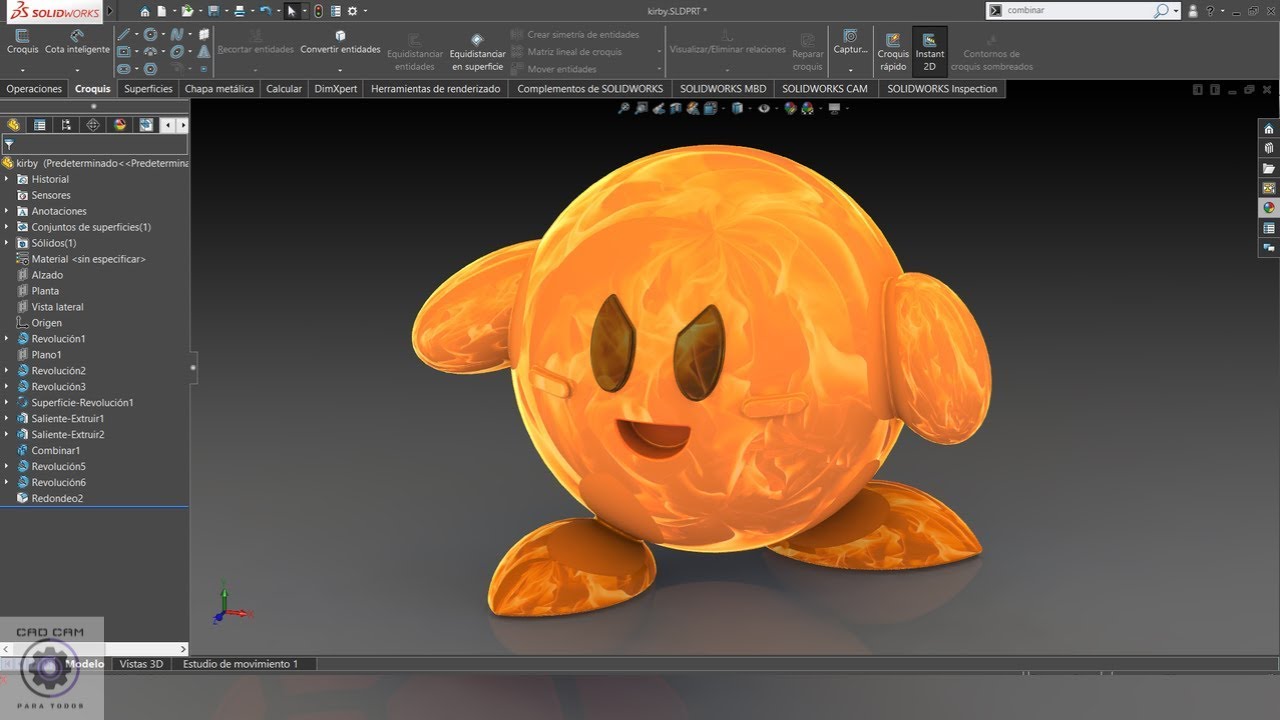1280x720 pixels.
Task: Open the SOLIDWORKS CAM tab
Action: click(x=825, y=89)
